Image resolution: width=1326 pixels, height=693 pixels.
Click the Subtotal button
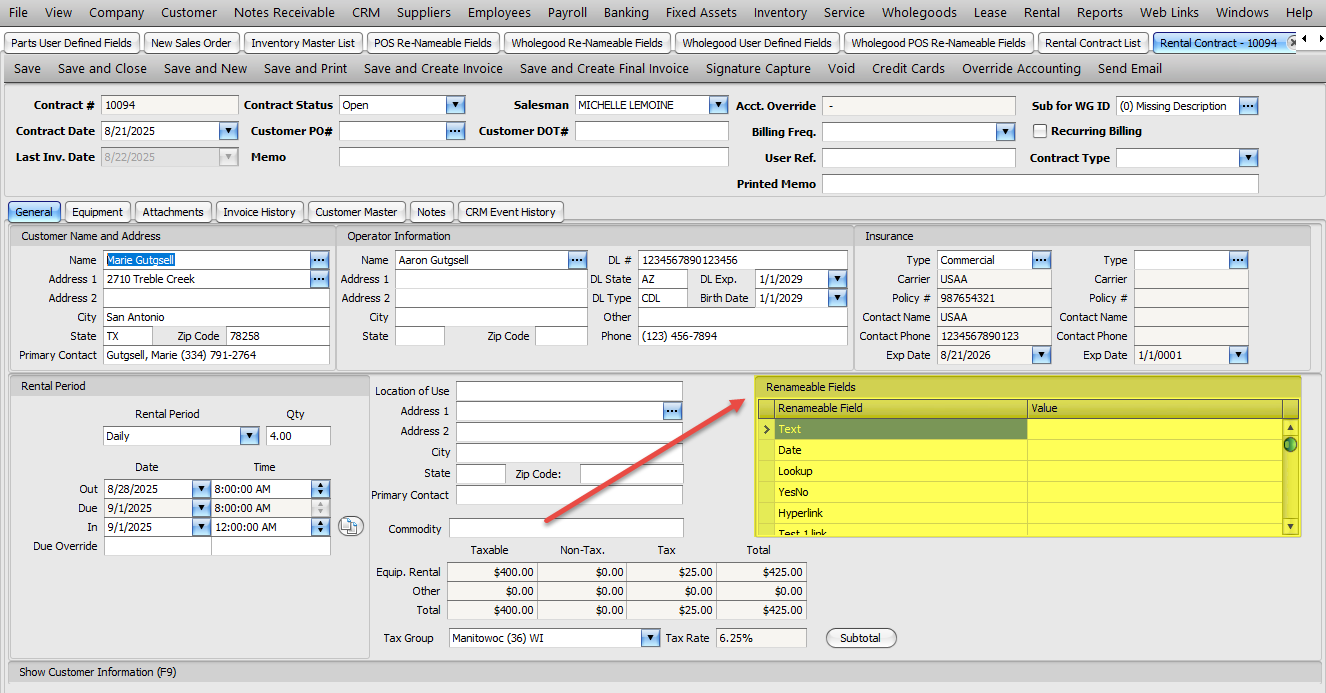[860, 638]
